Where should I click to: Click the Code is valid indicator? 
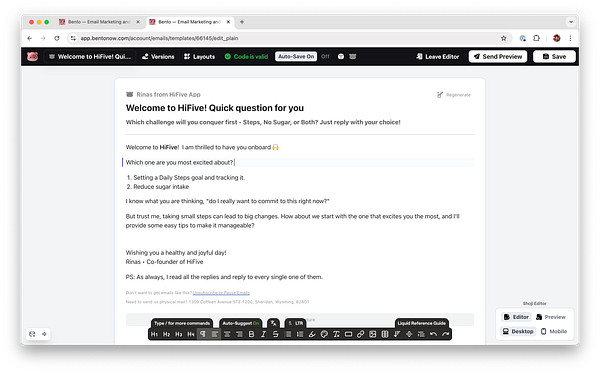coord(246,57)
